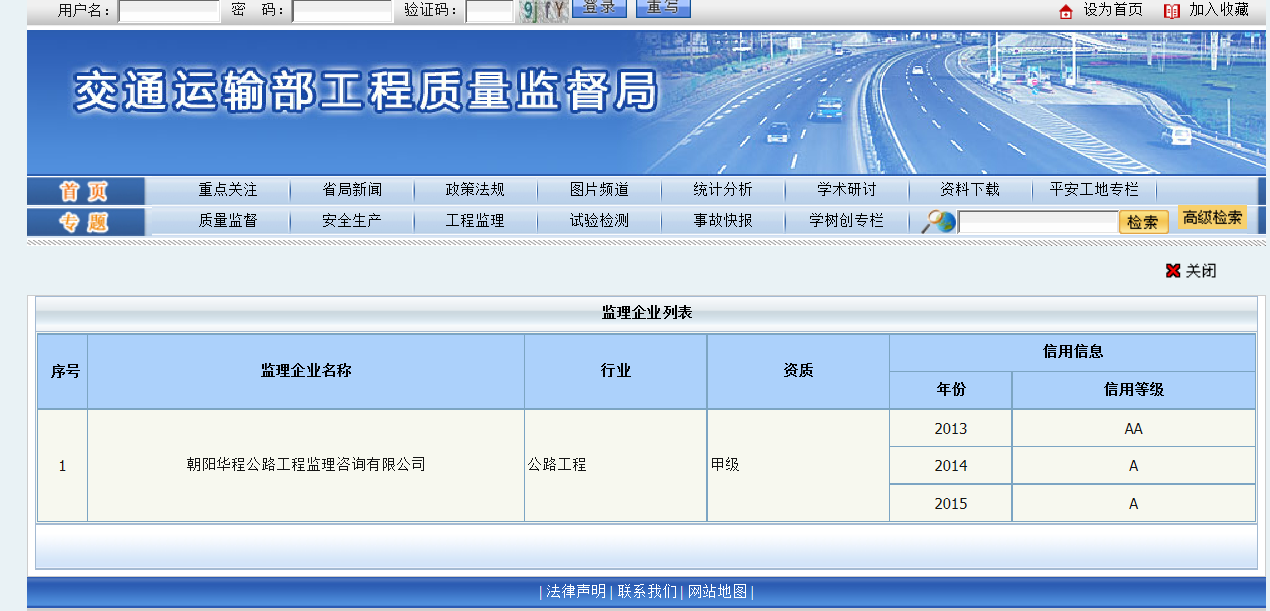
Task: Open the 网站地图 footer link
Action: click(x=717, y=591)
